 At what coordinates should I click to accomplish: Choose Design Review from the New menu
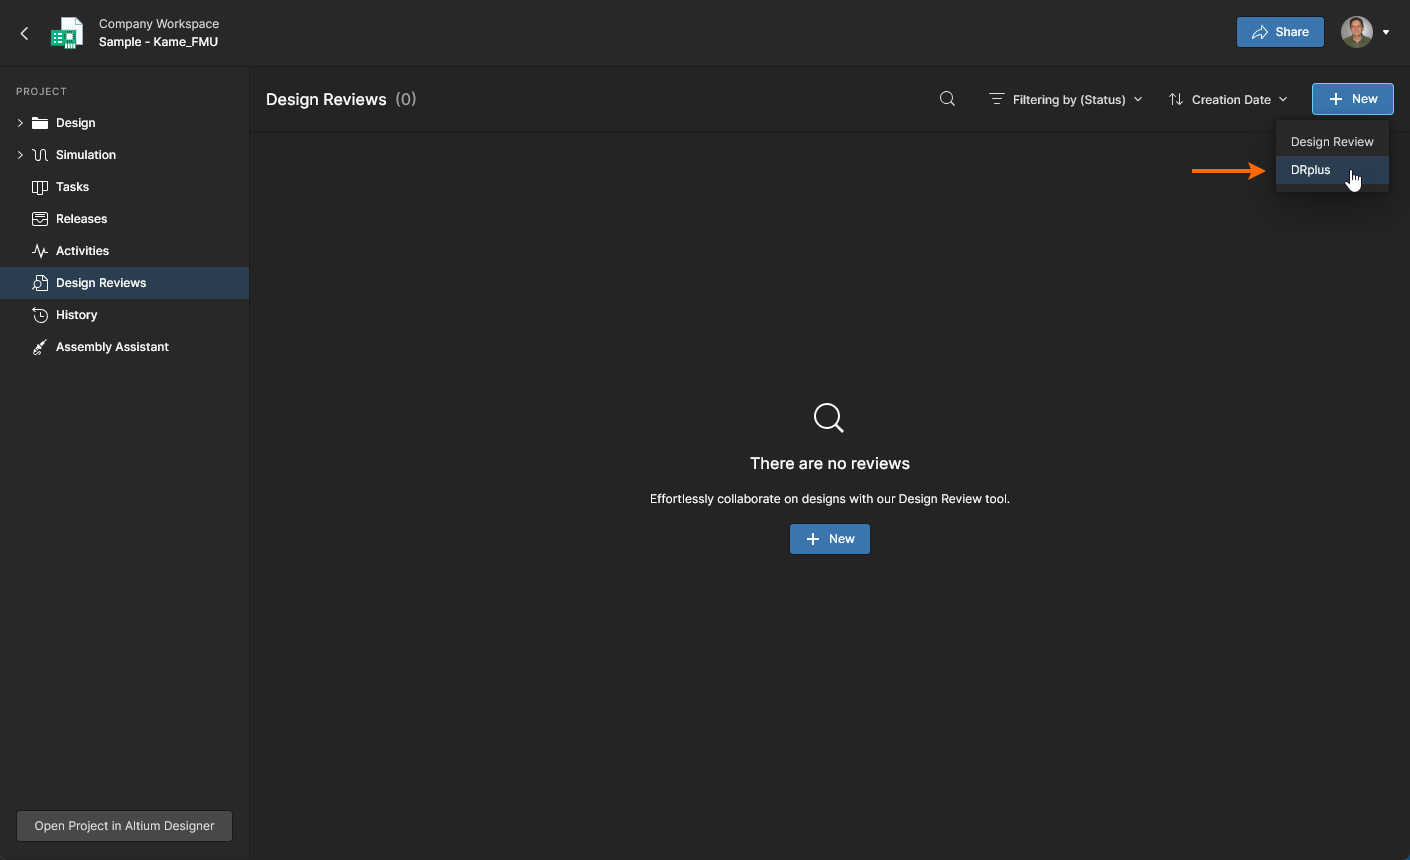pos(1332,142)
